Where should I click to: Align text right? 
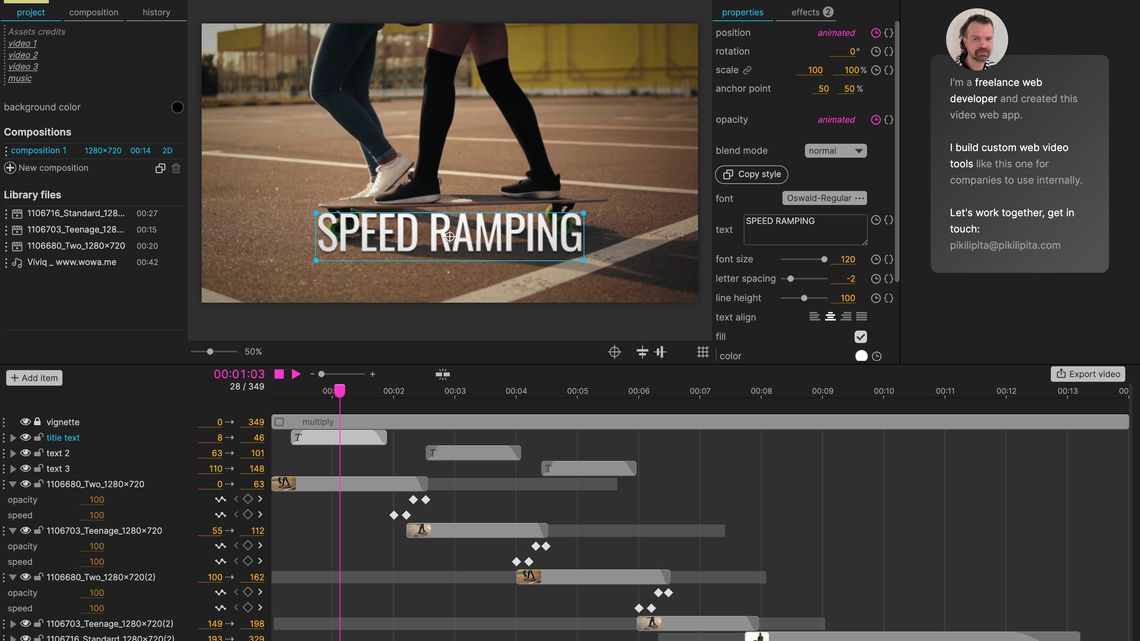[846, 317]
